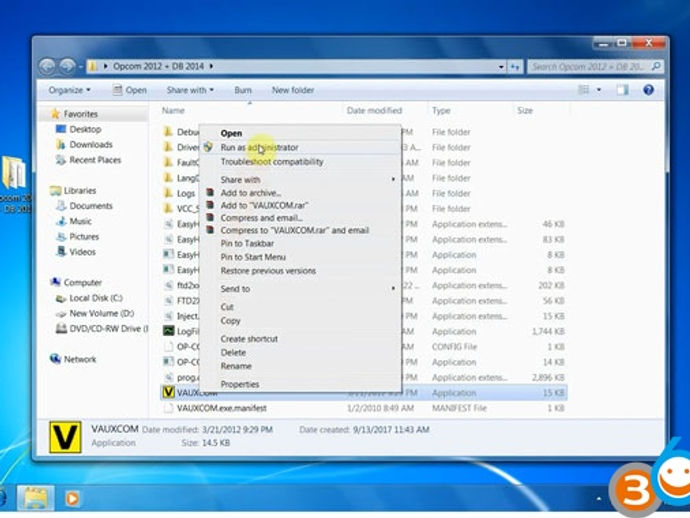The height and width of the screenshot is (518, 690).
Task: Sort by the Size column header
Action: [x=525, y=110]
